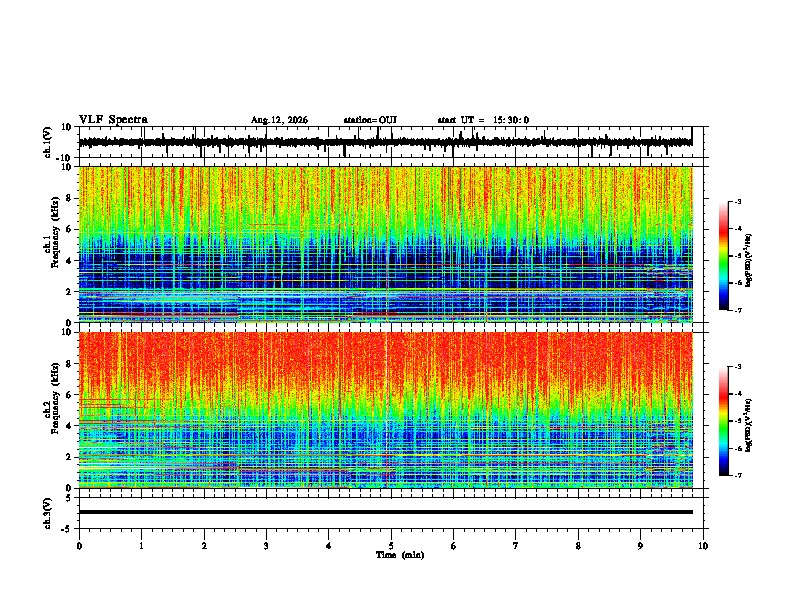Click the flat ch.3 voltage trace

(x=386, y=512)
